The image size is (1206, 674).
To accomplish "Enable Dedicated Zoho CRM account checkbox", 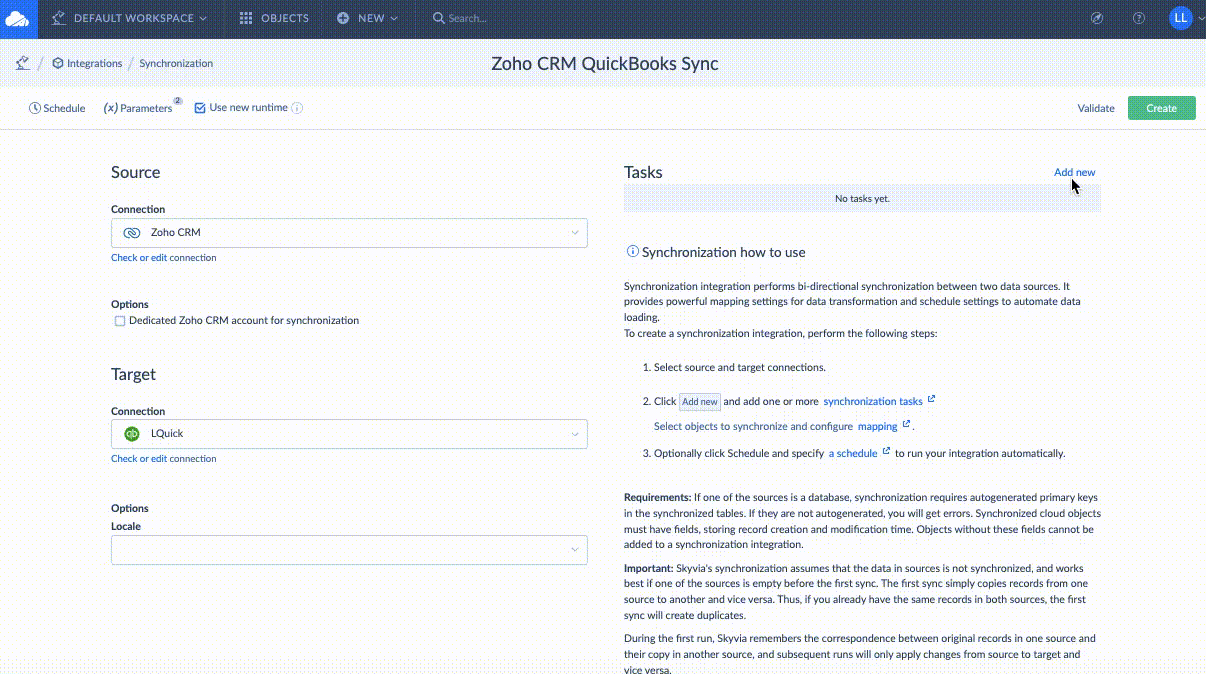I will pos(120,321).
